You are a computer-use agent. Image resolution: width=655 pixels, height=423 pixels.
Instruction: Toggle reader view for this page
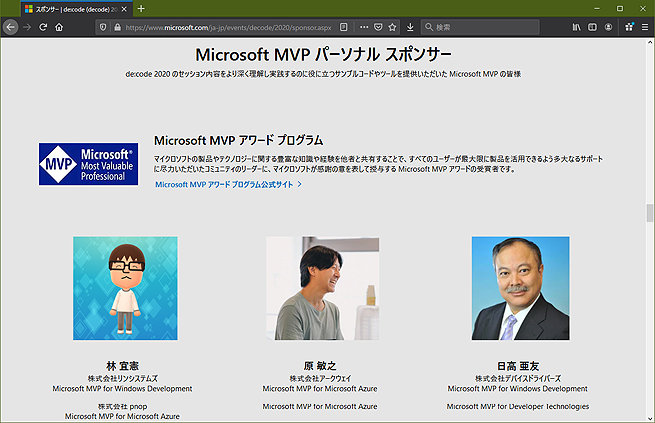pos(344,27)
